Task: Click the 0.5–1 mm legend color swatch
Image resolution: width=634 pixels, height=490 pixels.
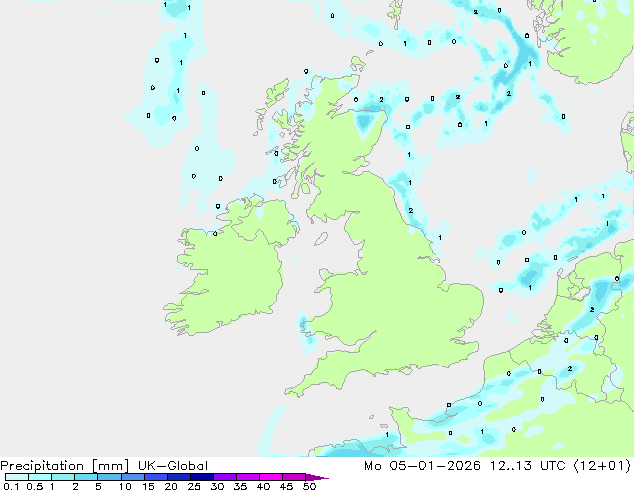Action: 40,477
